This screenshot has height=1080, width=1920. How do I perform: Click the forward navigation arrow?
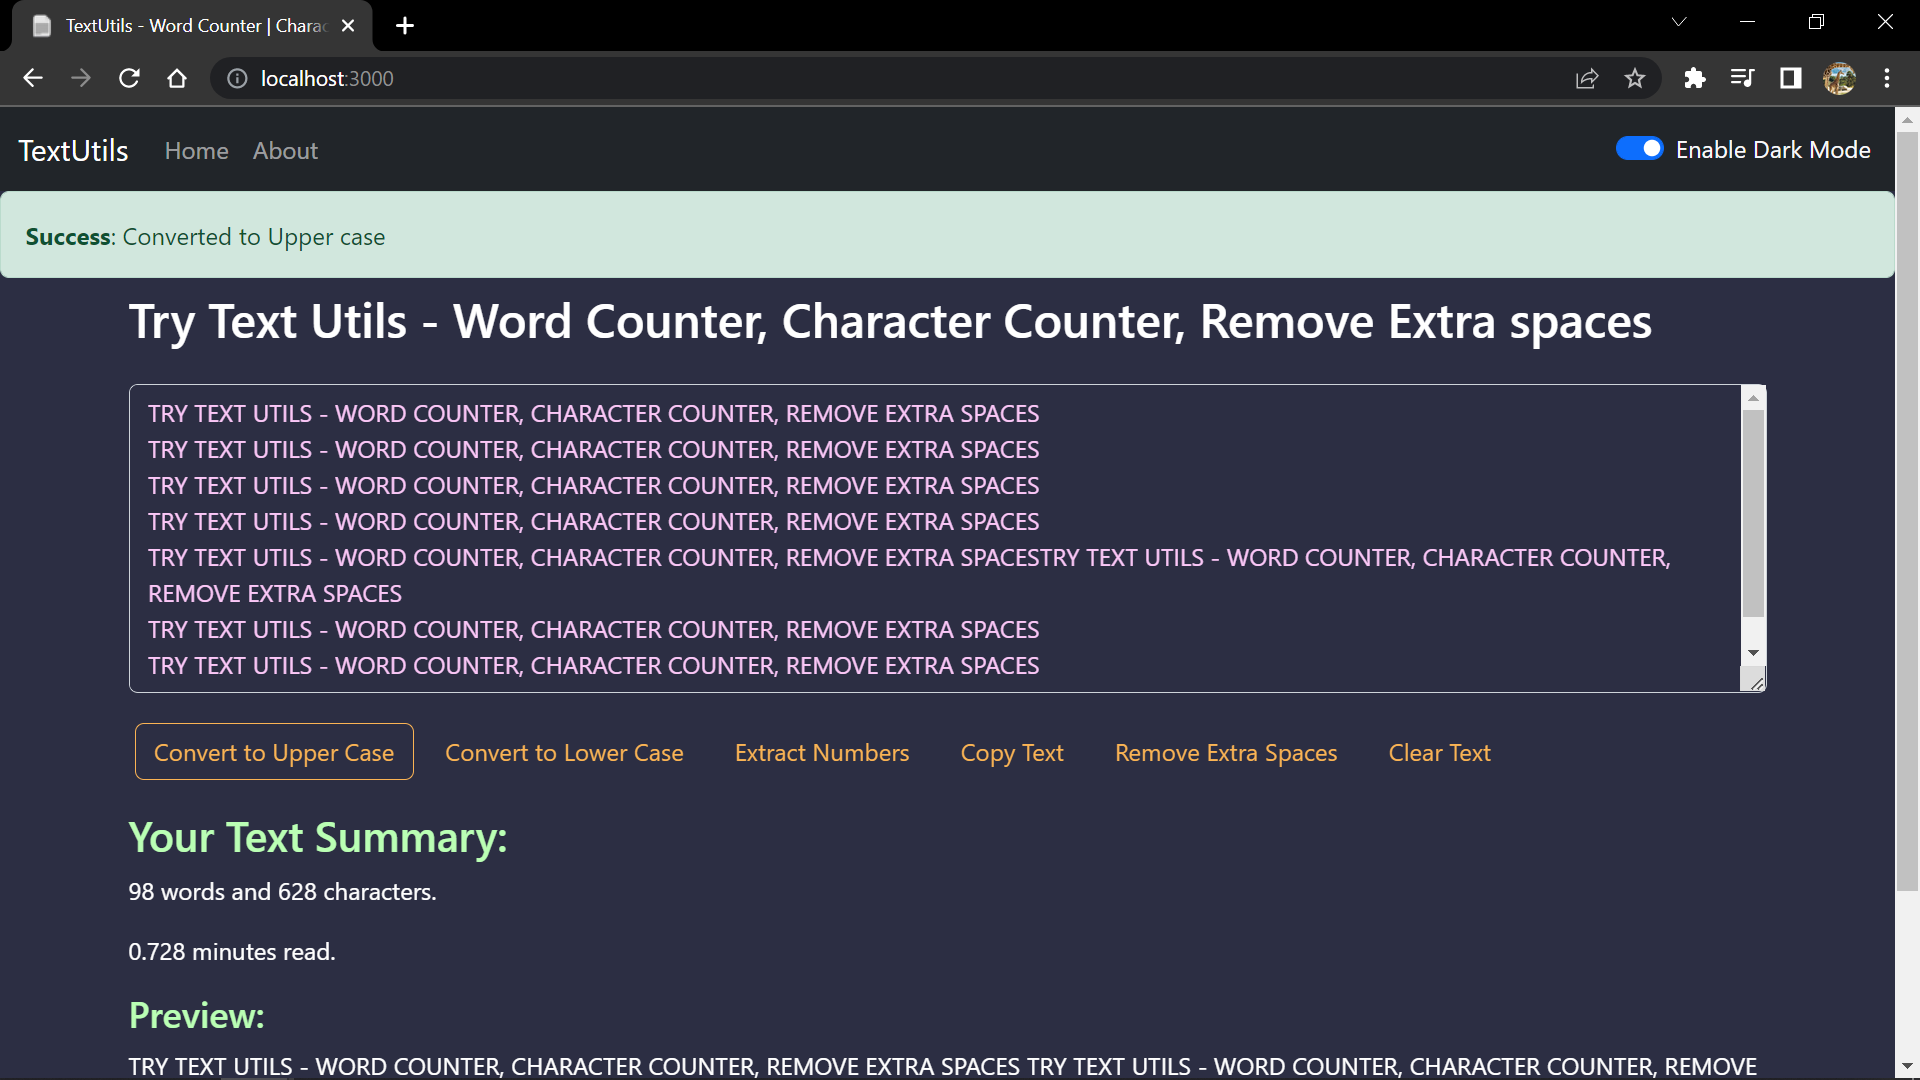coord(81,78)
